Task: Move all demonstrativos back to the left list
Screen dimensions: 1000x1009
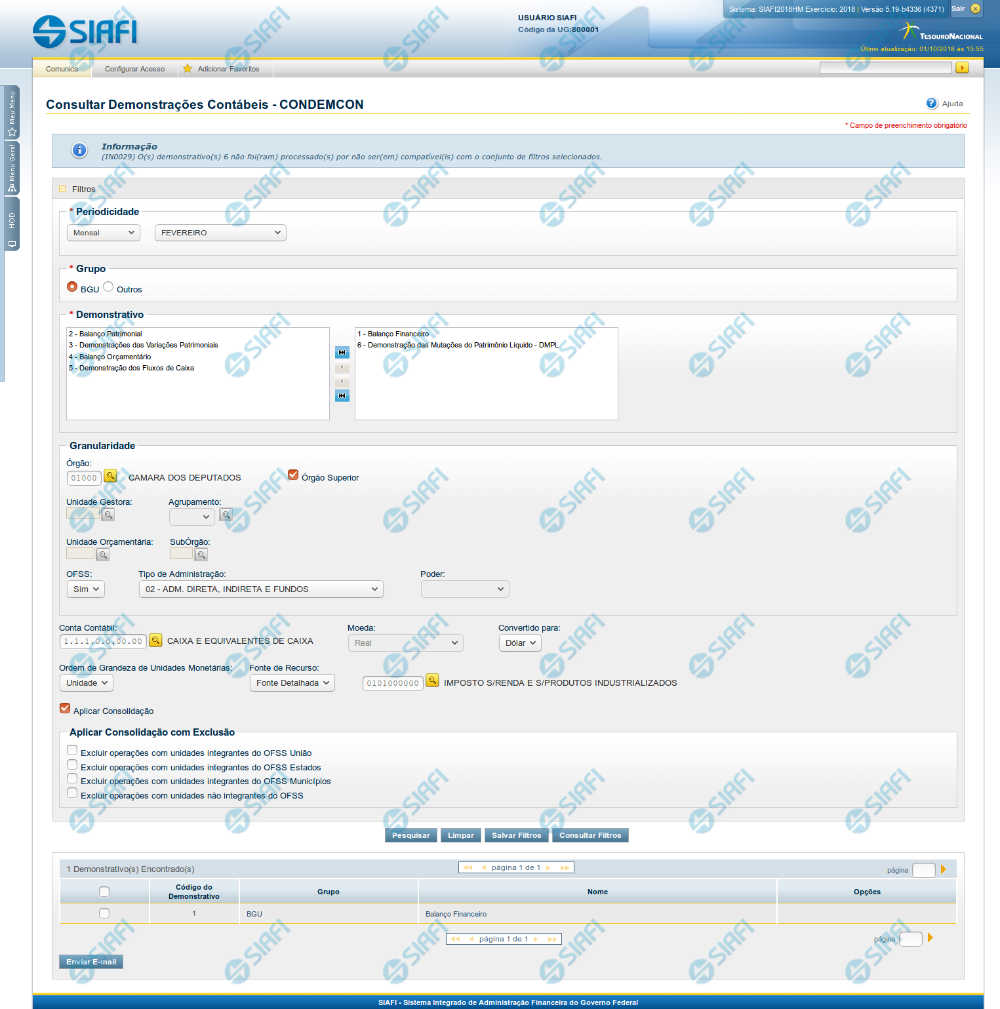Action: 342,396
